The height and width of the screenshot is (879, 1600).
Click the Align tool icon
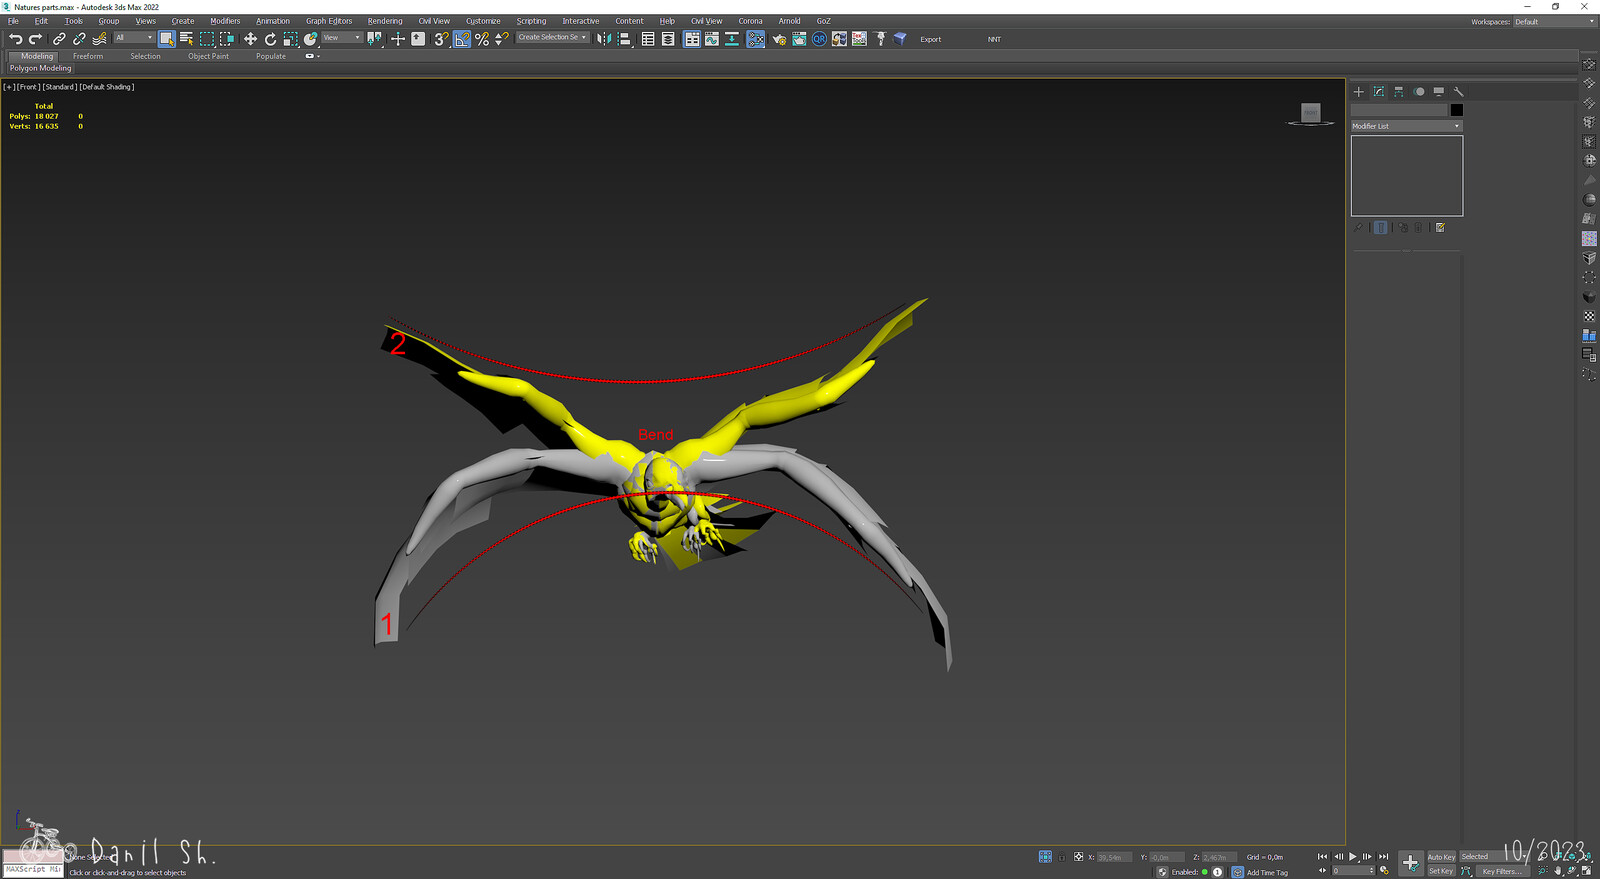click(624, 39)
